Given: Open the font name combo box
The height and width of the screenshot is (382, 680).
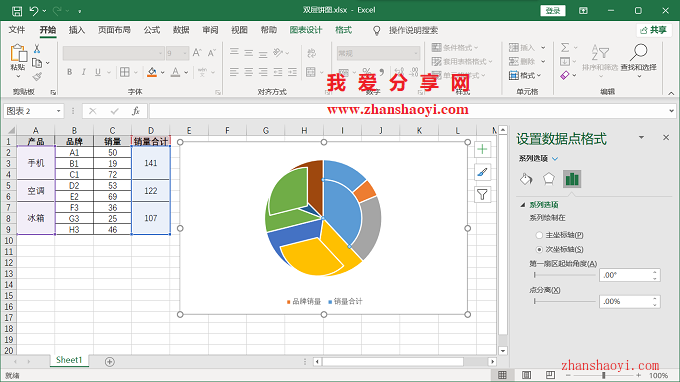Looking at the screenshot, I should 114,53.
